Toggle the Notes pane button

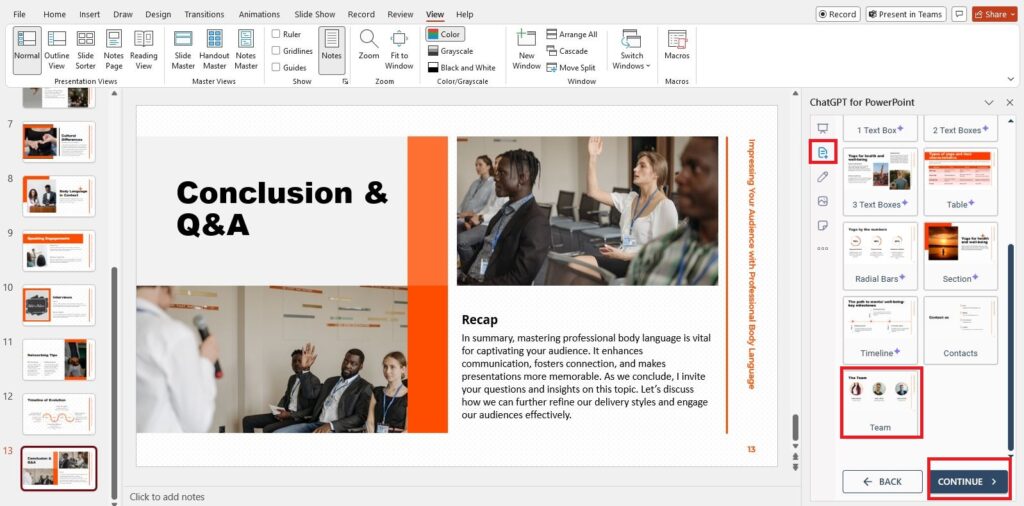pyautogui.click(x=331, y=50)
